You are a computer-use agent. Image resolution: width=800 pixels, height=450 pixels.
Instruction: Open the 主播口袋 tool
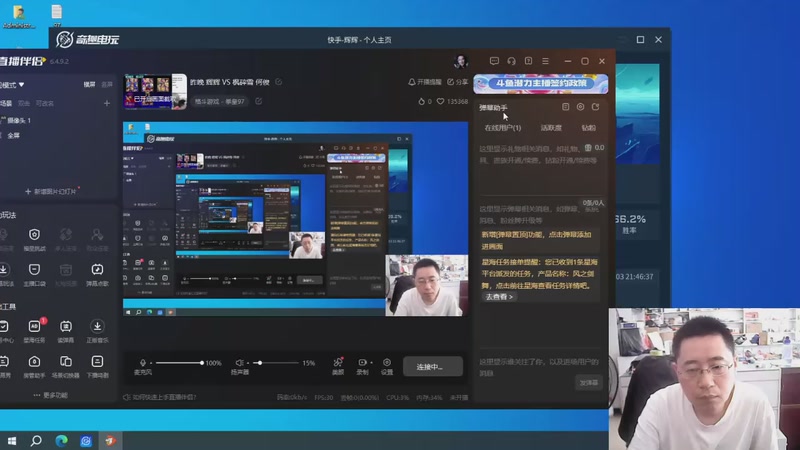35,274
